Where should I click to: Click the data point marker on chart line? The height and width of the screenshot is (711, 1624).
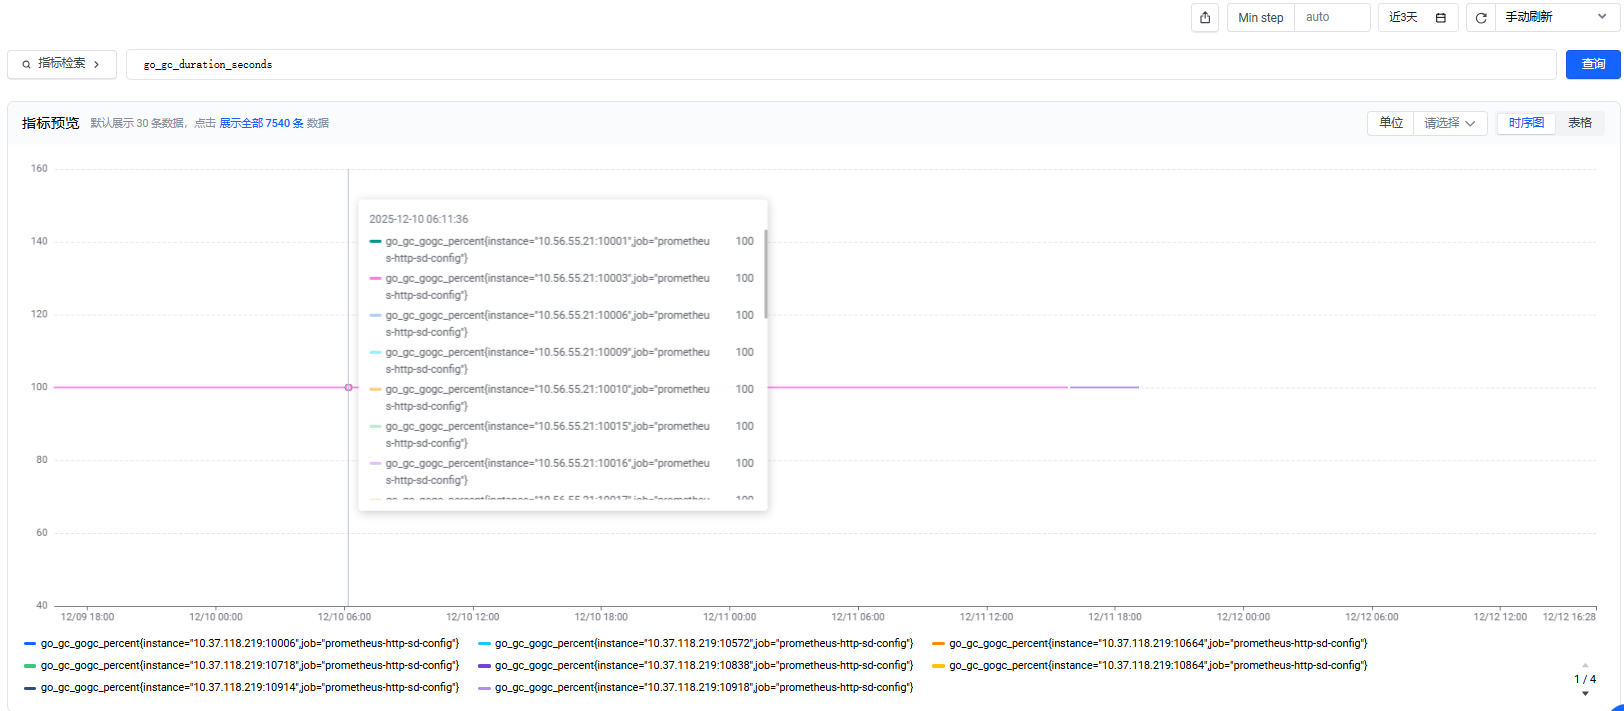[348, 387]
